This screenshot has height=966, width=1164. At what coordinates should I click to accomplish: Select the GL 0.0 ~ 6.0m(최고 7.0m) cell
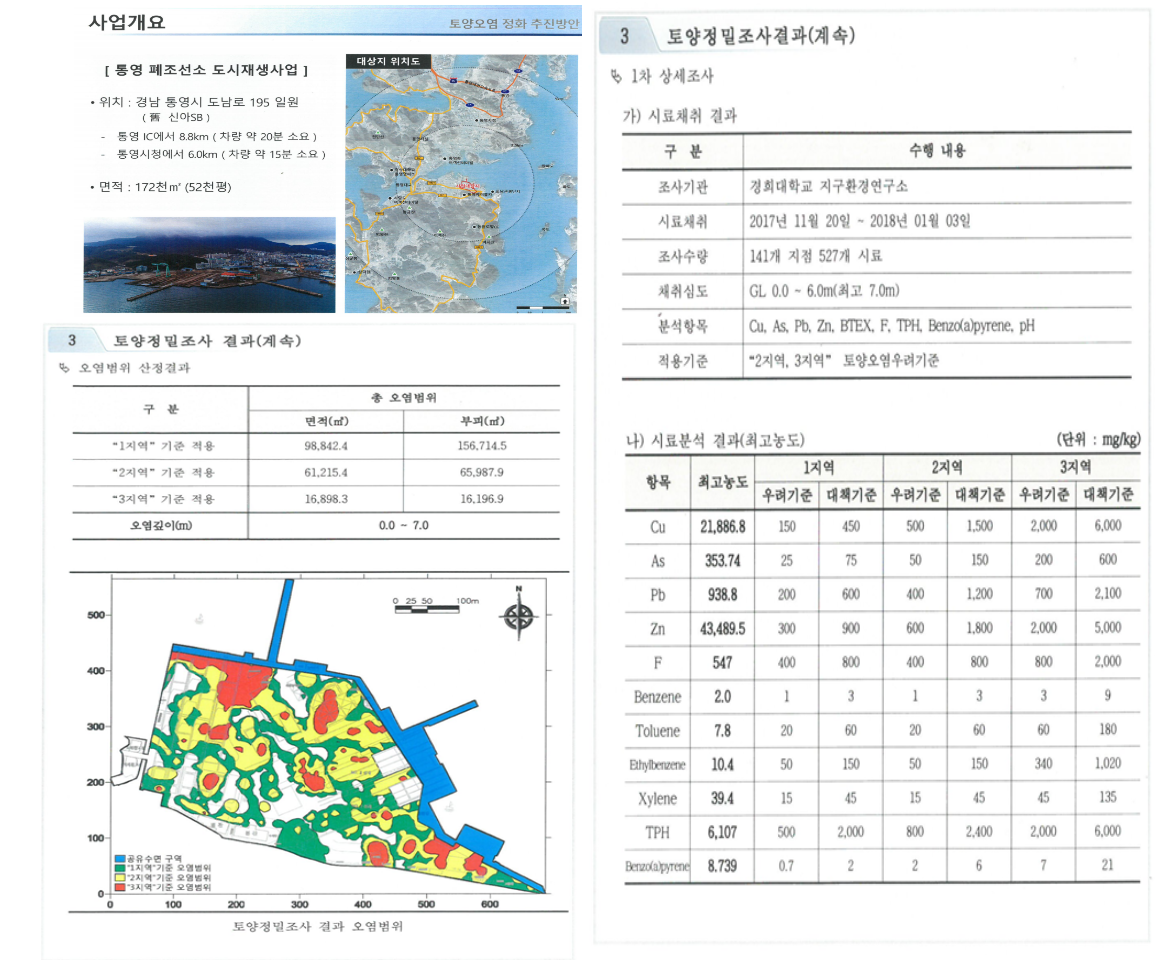click(x=825, y=291)
